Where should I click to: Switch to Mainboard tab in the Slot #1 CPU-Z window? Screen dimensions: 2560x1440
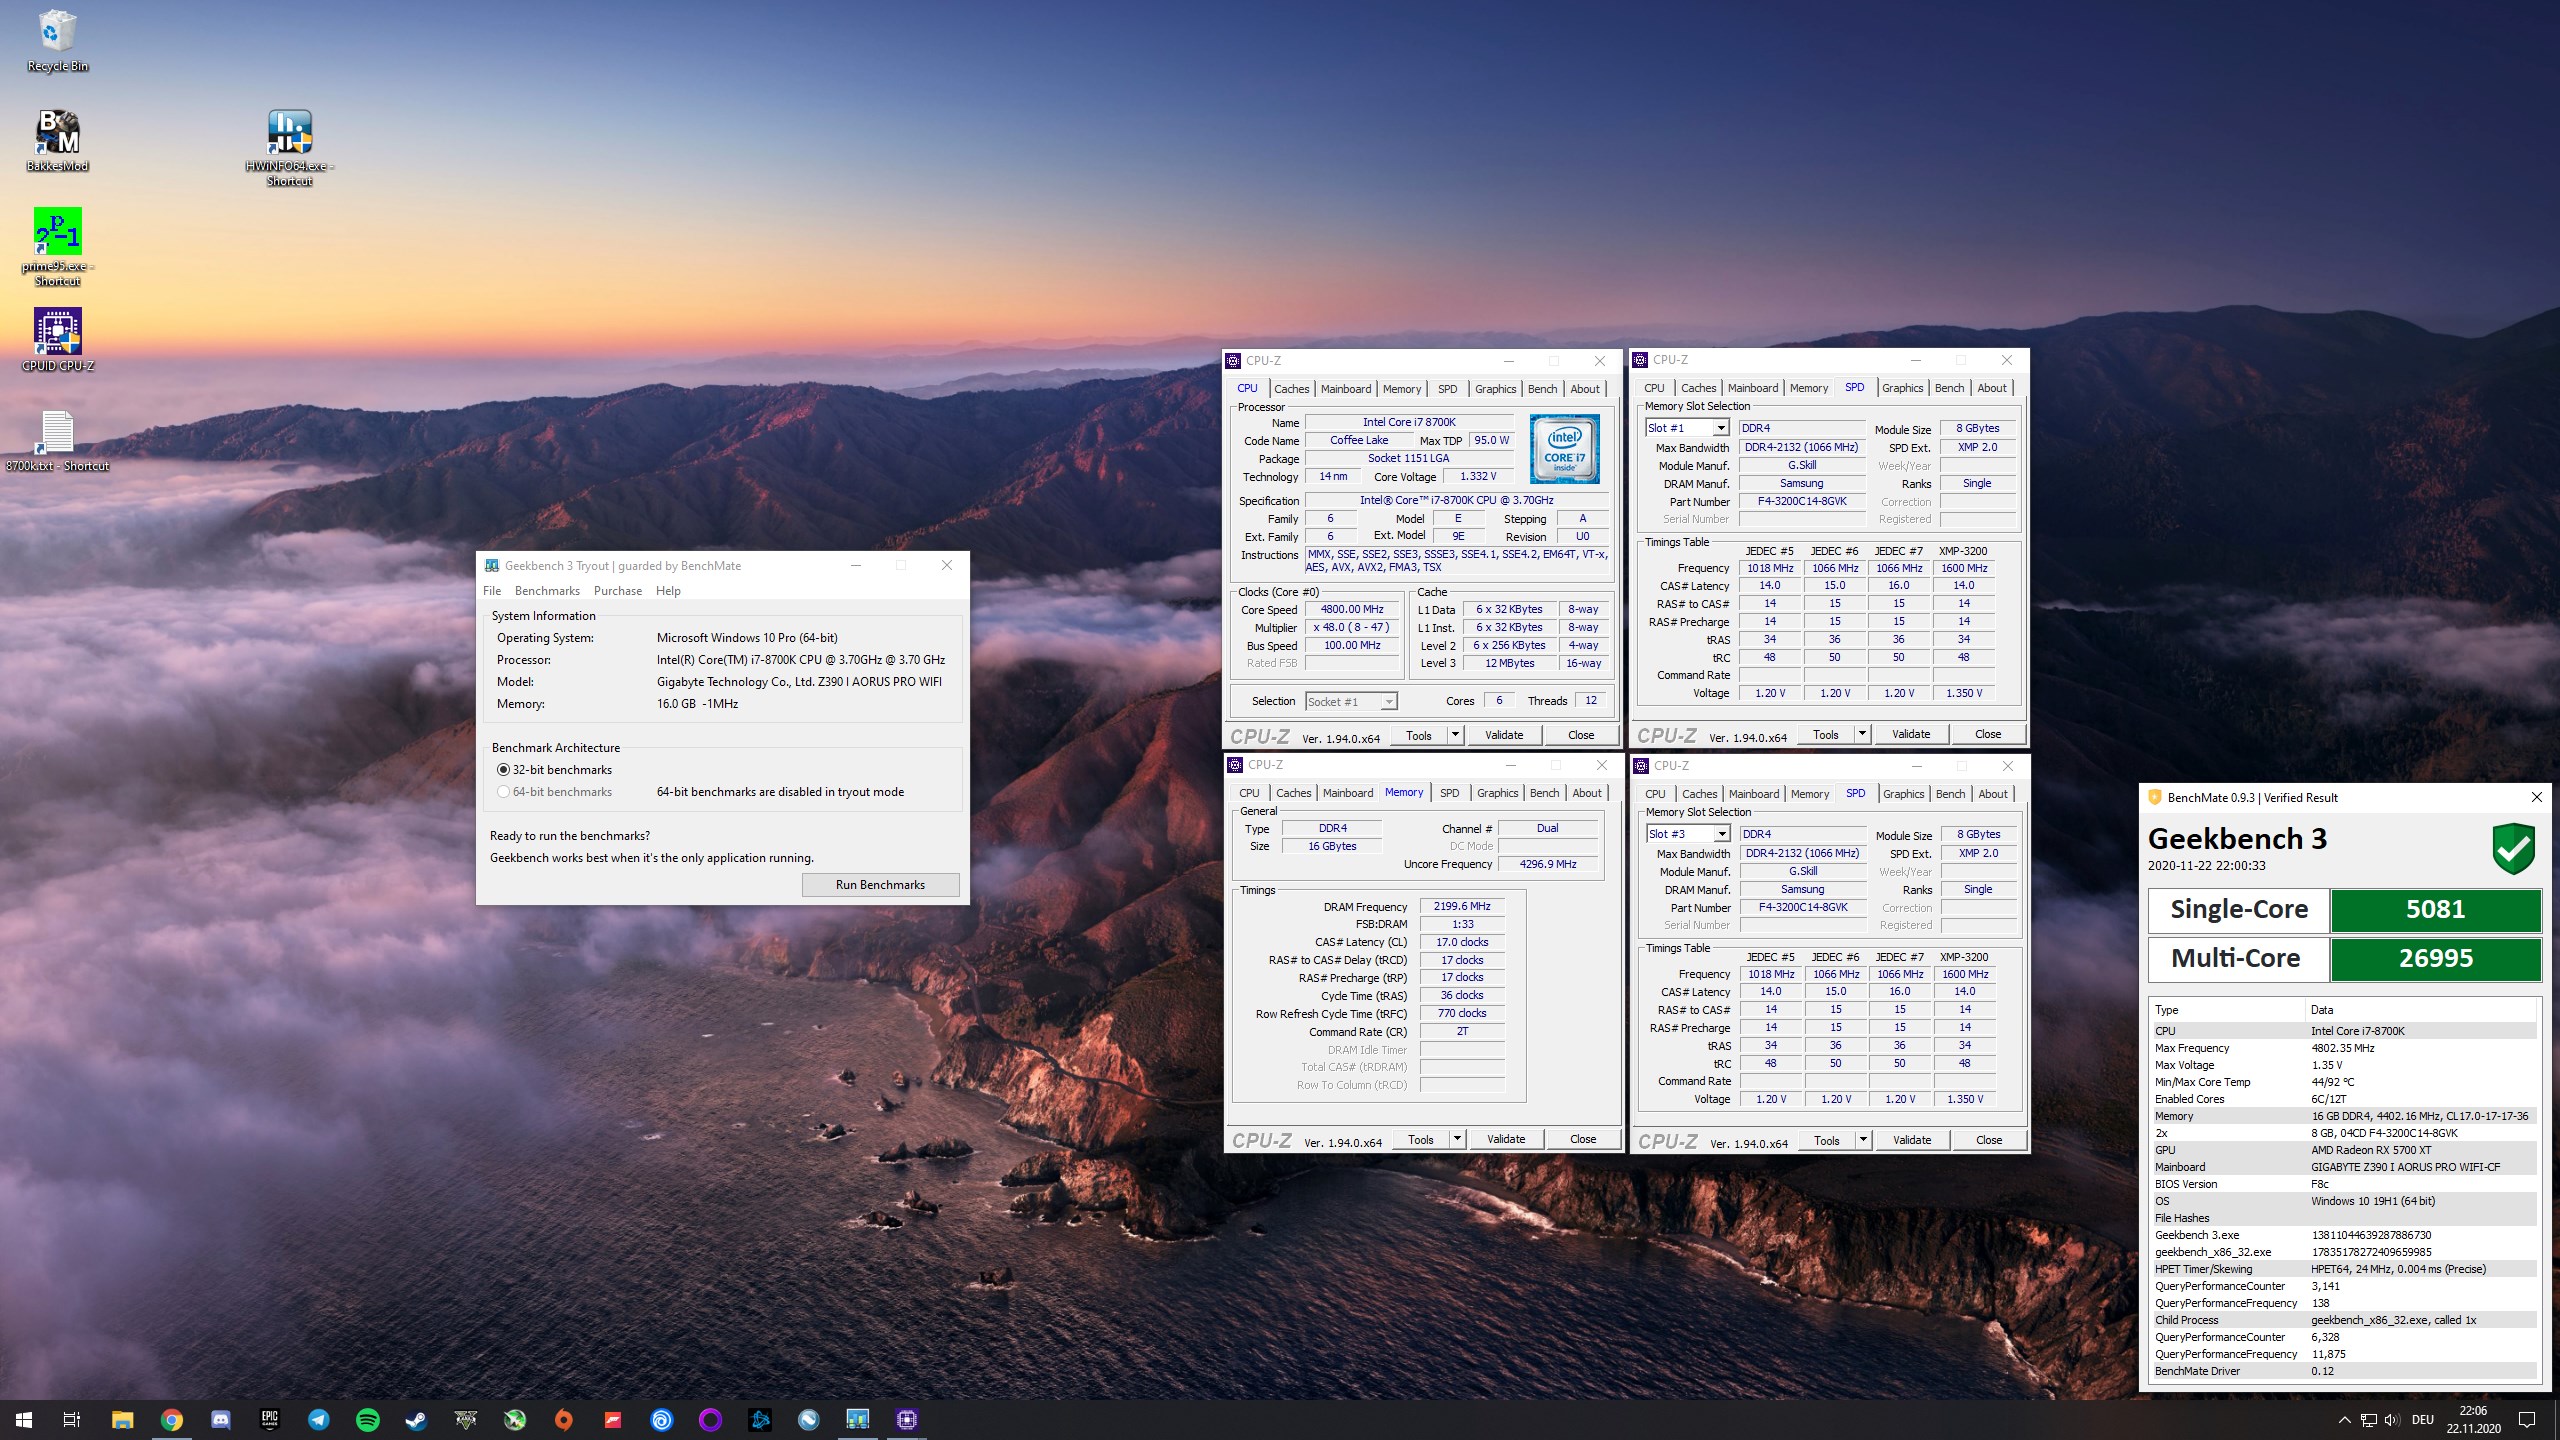click(x=1753, y=388)
